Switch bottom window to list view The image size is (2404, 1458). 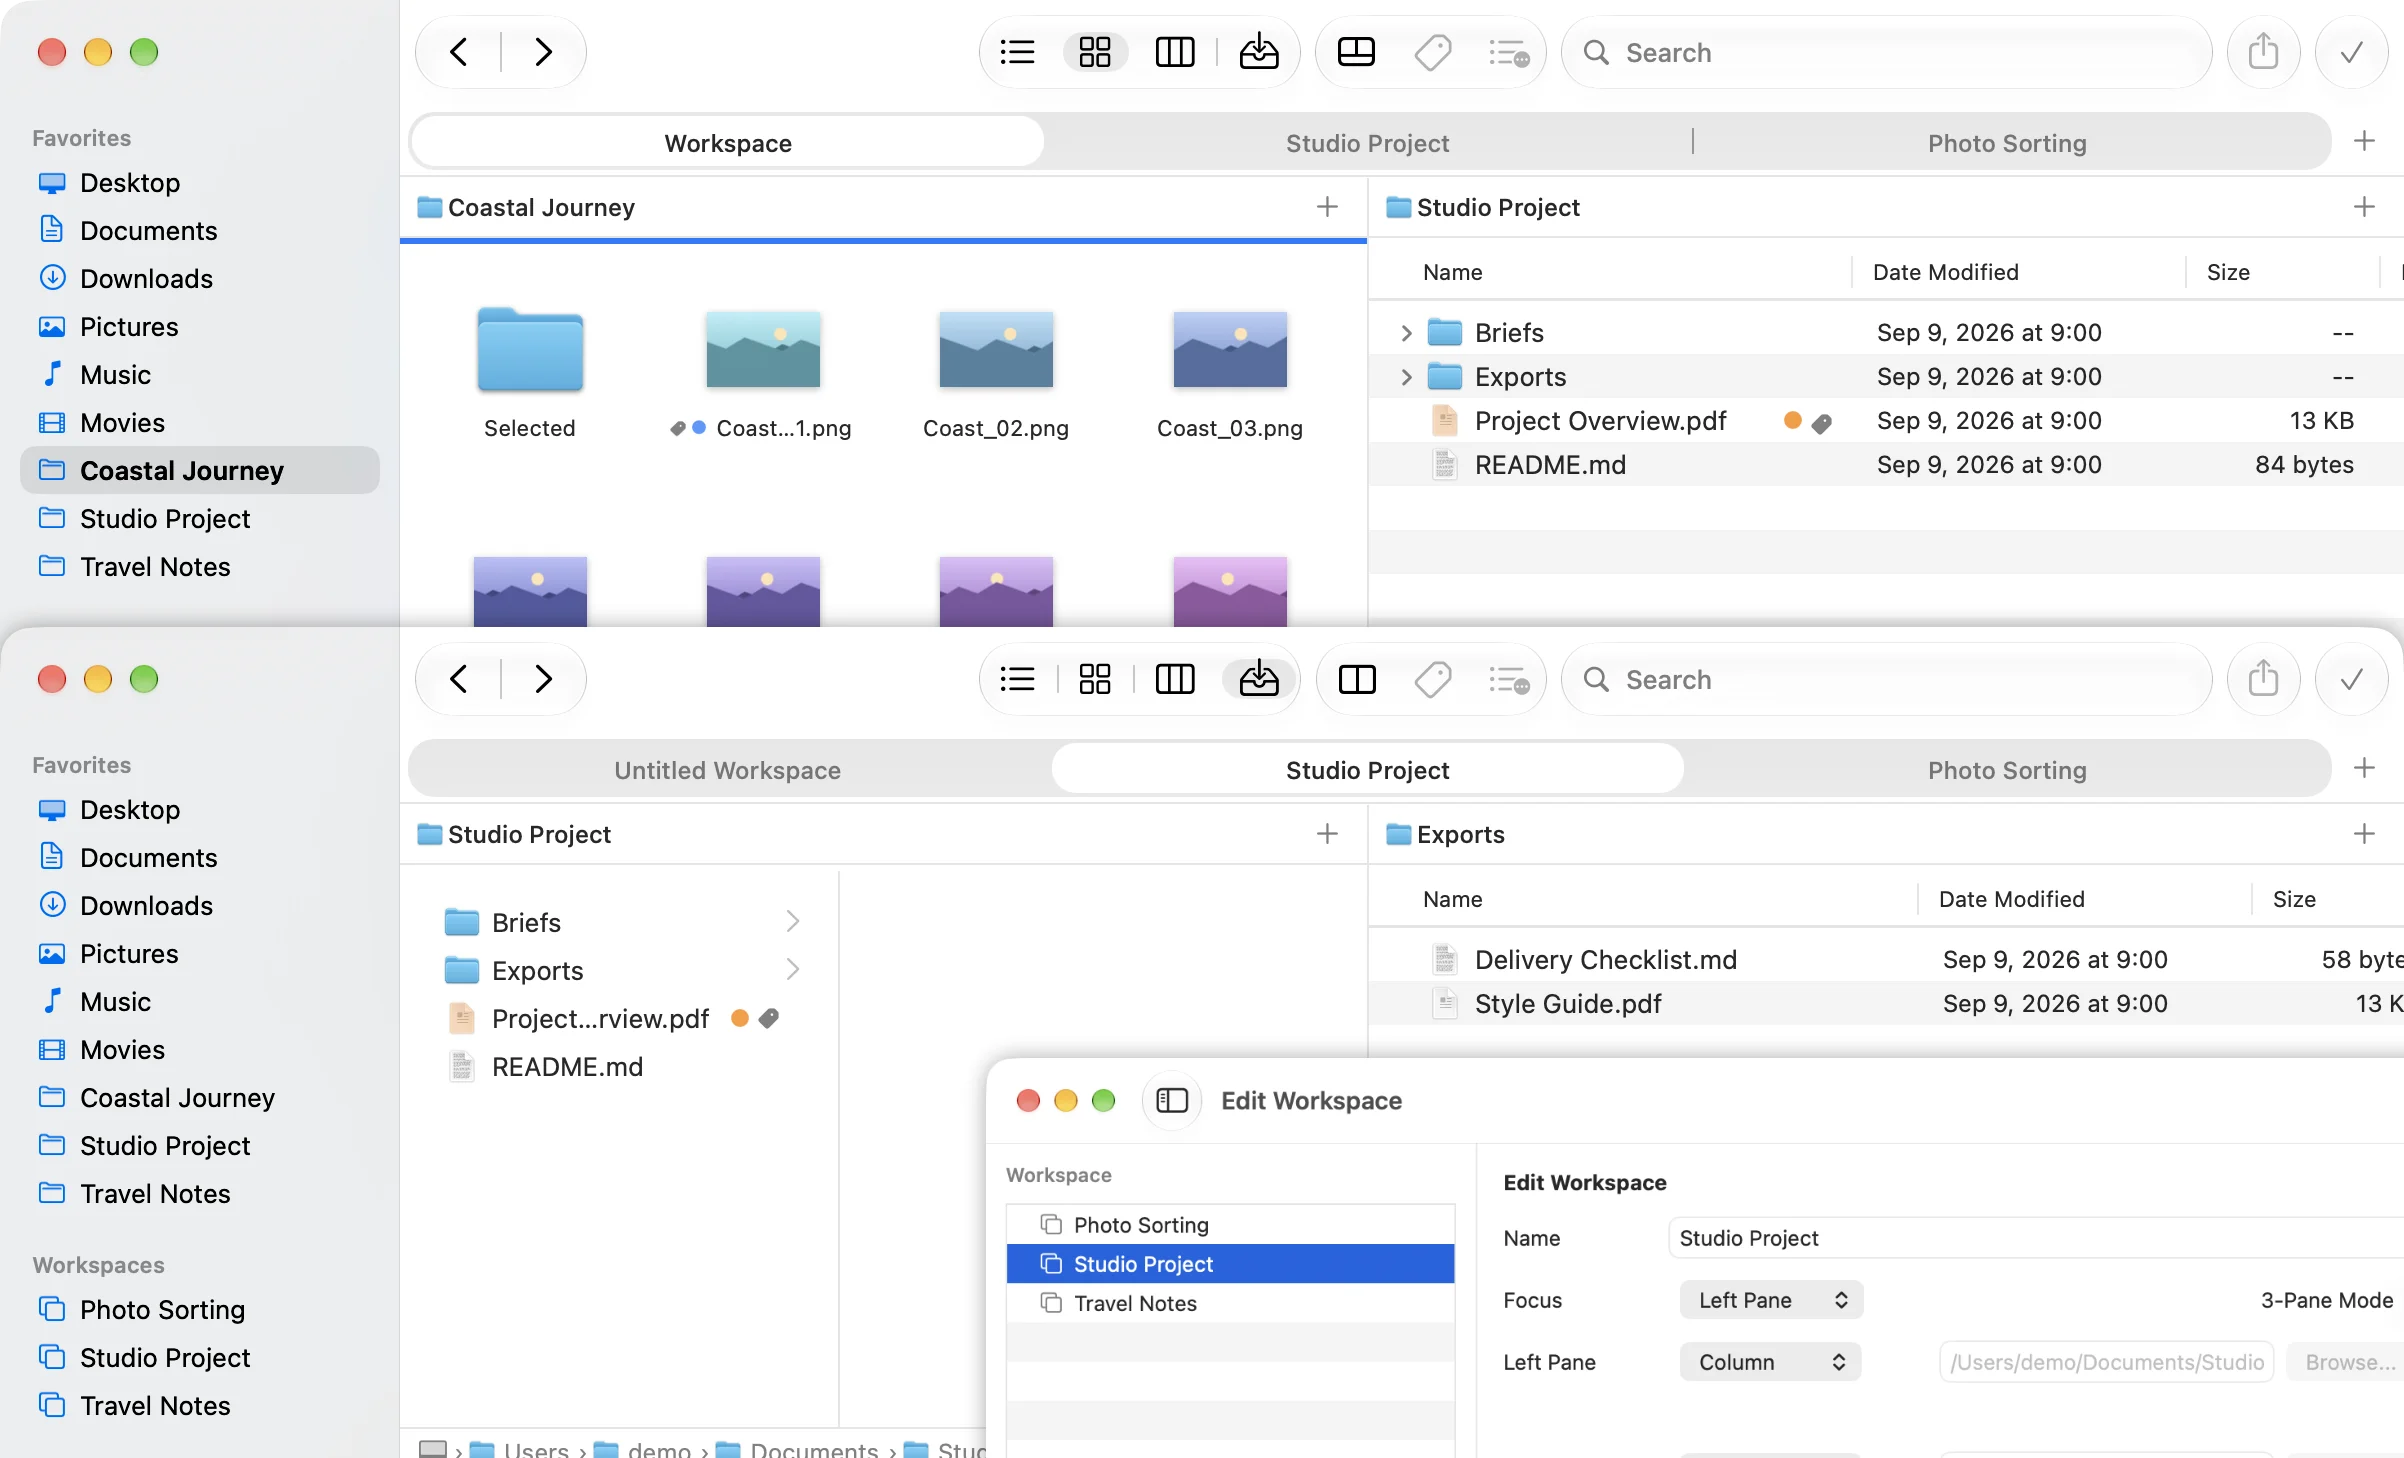pyautogui.click(x=1017, y=679)
